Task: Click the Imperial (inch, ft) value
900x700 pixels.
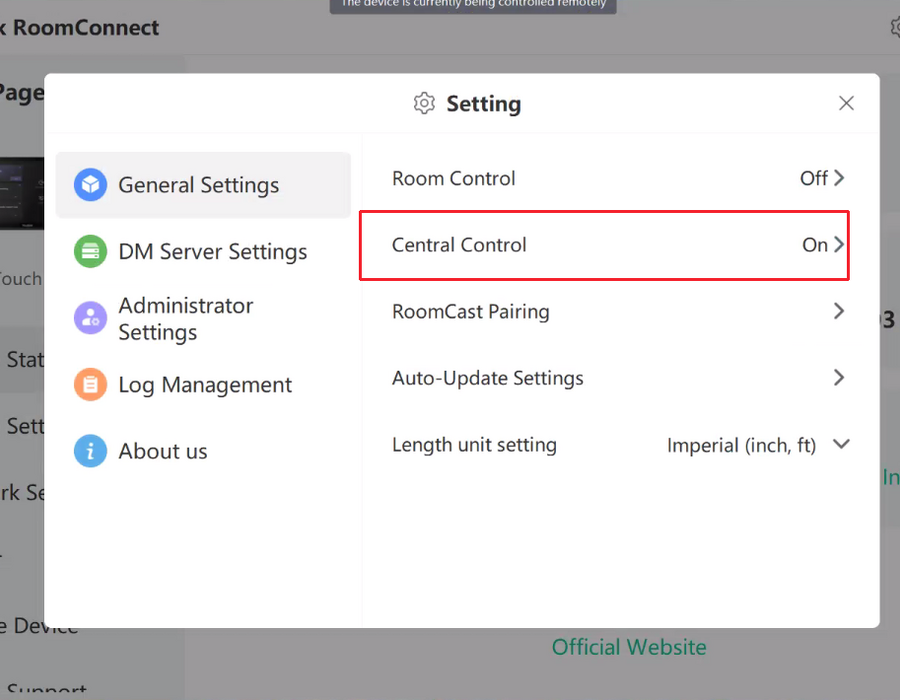Action: (x=741, y=445)
